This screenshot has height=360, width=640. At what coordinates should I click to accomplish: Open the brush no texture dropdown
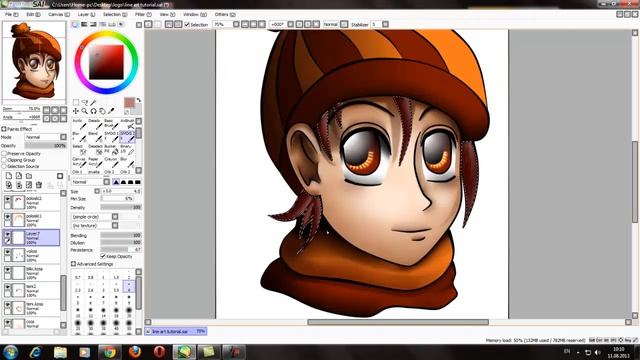(x=115, y=225)
